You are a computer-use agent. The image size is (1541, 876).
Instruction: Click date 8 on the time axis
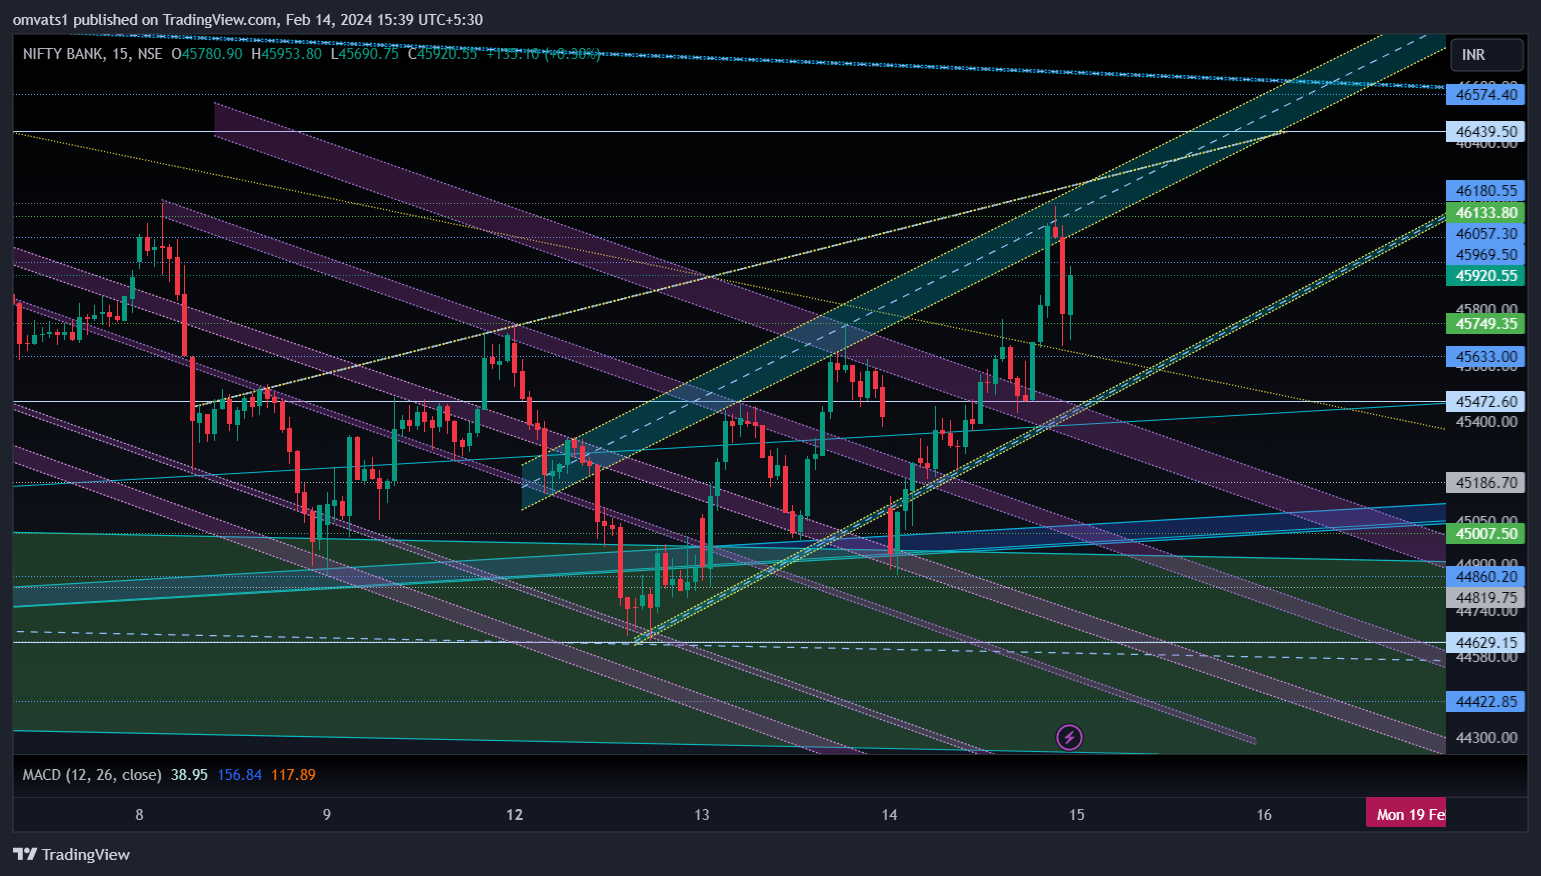coord(139,815)
